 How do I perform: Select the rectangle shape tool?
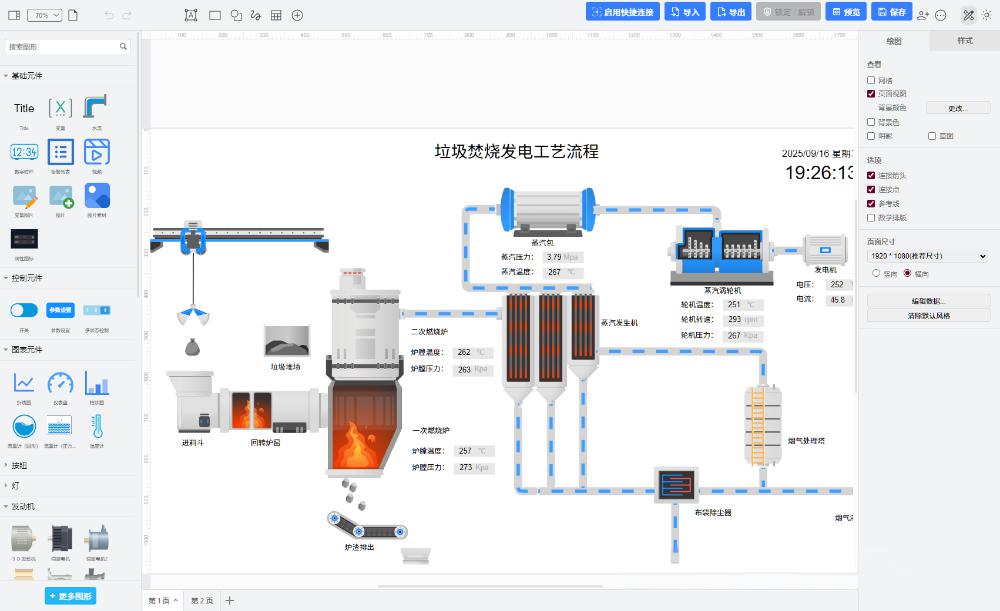(215, 15)
